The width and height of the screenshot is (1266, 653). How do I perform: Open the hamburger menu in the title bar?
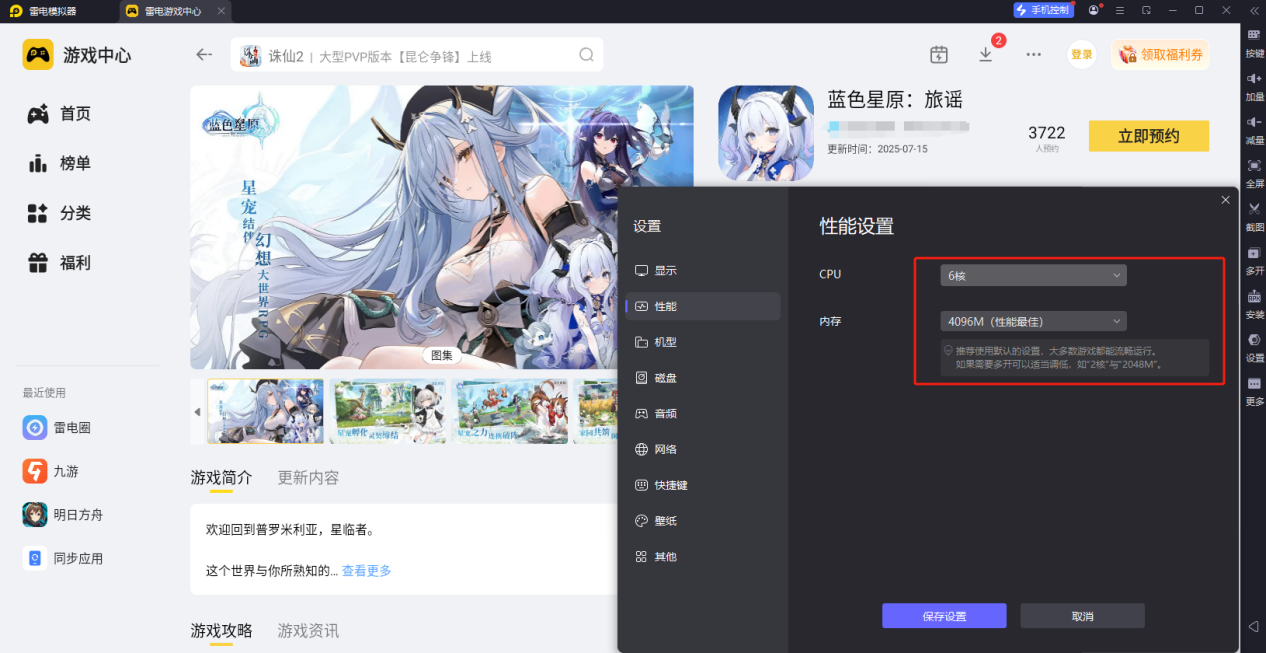point(1121,10)
